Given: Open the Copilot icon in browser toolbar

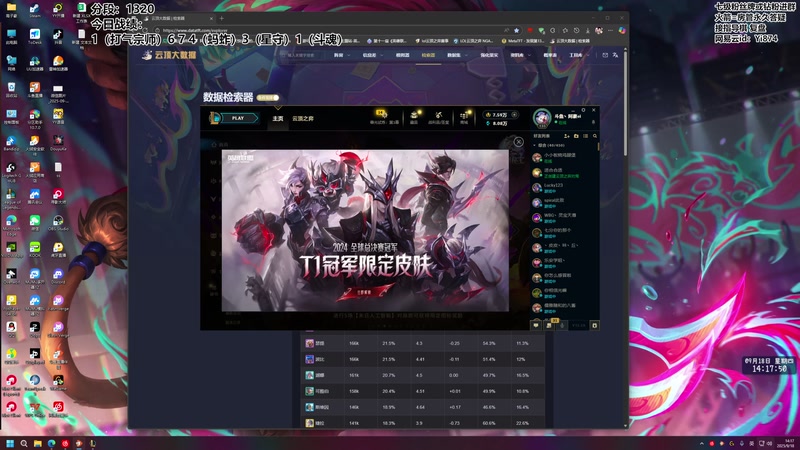Looking at the screenshot, I should coord(622,31).
